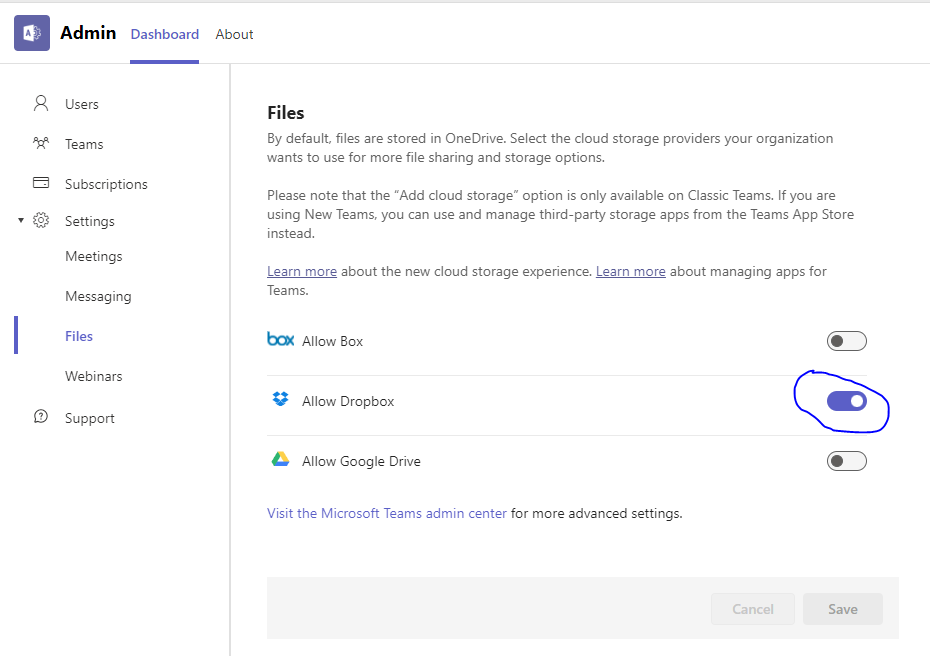The width and height of the screenshot is (930, 656).
Task: Switch to the About tab
Action: click(234, 33)
